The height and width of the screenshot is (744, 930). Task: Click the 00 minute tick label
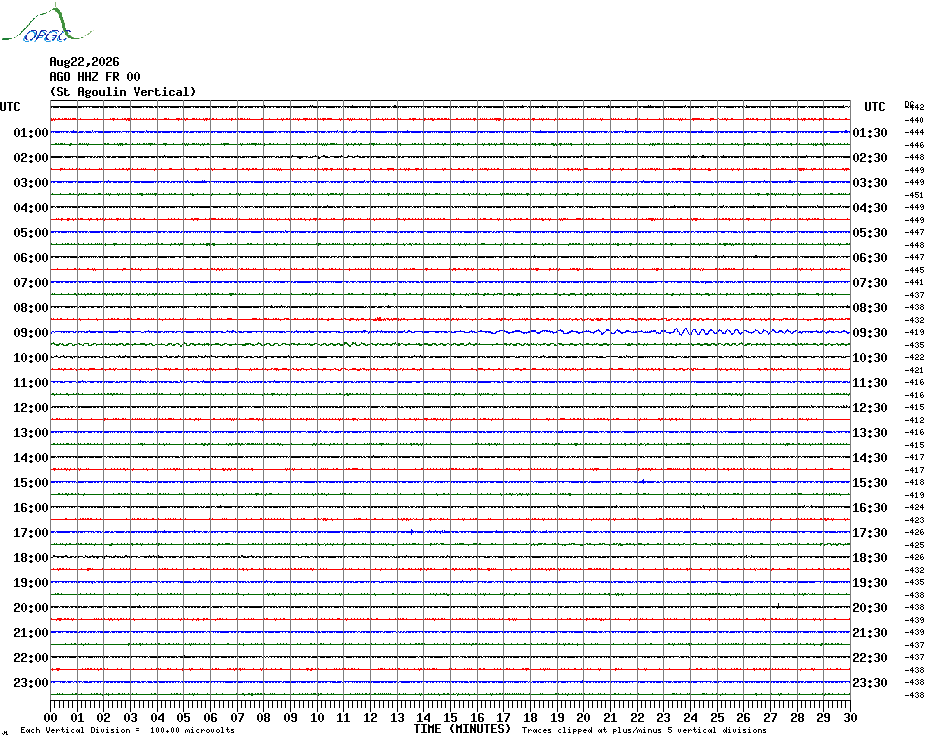[51, 718]
